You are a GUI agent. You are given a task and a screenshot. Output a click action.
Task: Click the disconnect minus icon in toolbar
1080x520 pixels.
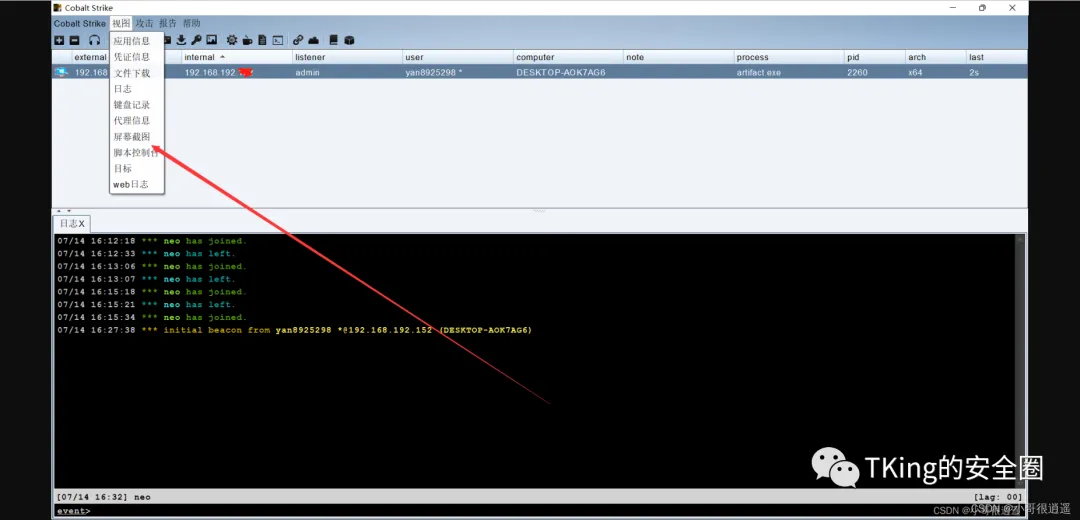point(74,41)
